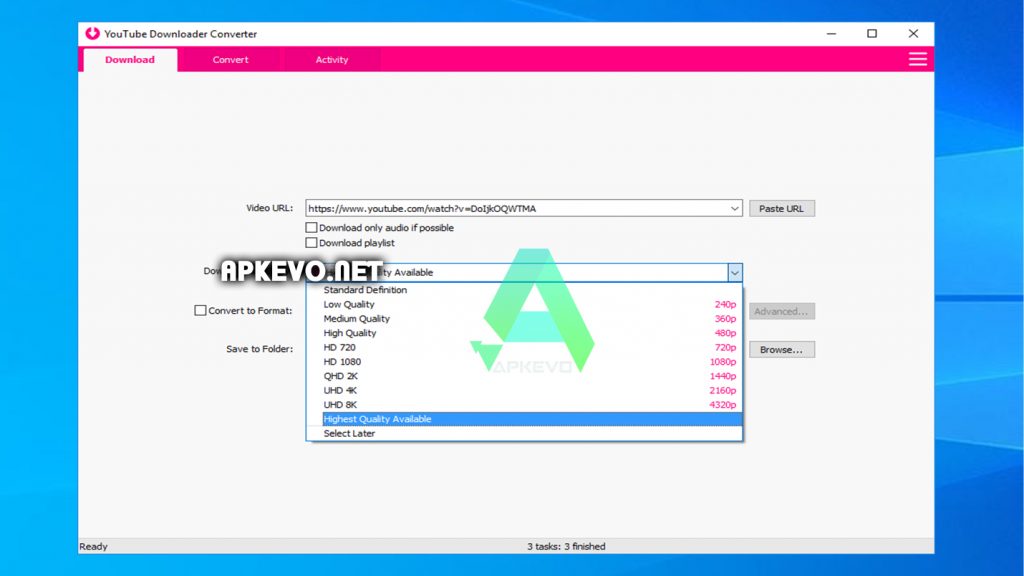Select High Quality 480p option
This screenshot has height=576, width=1024.
524,333
